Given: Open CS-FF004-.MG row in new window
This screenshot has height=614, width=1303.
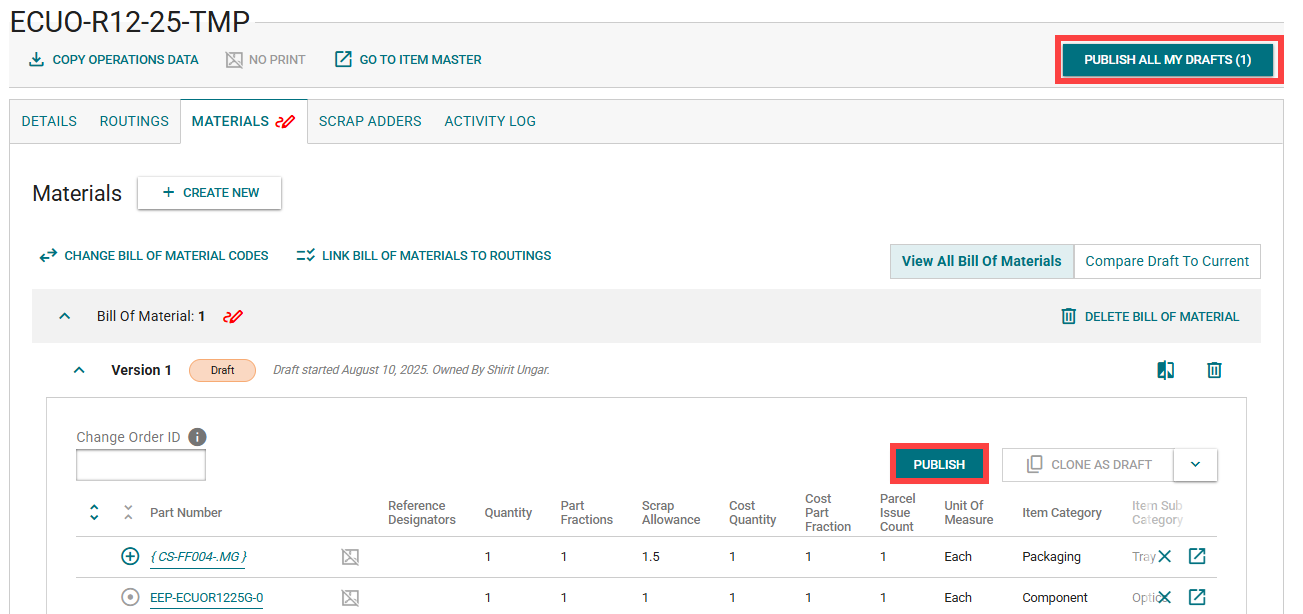Looking at the screenshot, I should pyautogui.click(x=1197, y=556).
